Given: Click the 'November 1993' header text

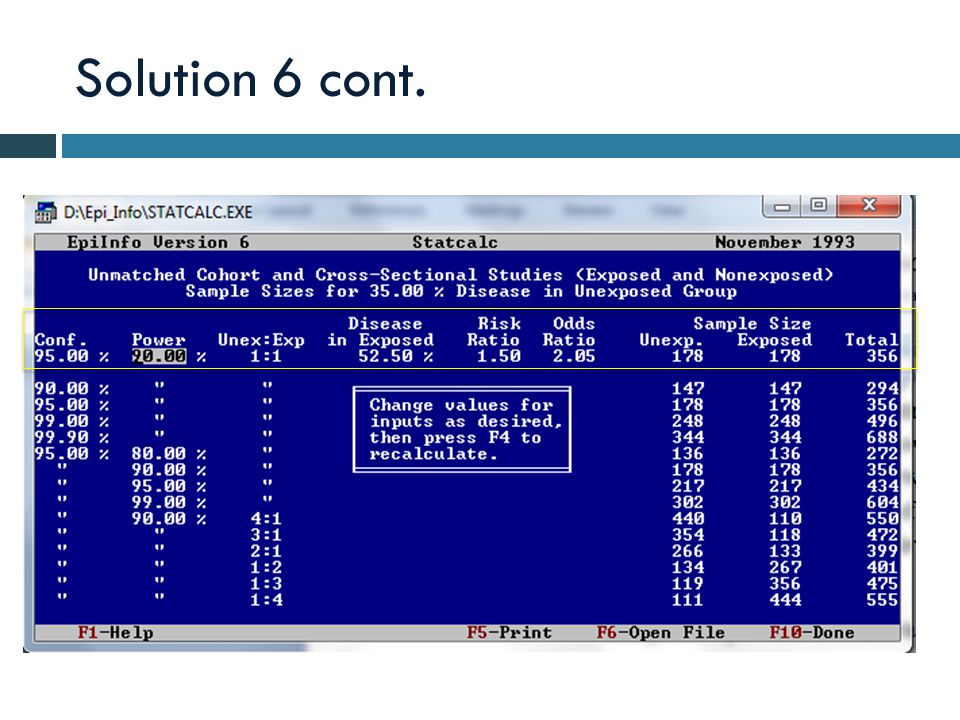Looking at the screenshot, I should pos(785,242).
